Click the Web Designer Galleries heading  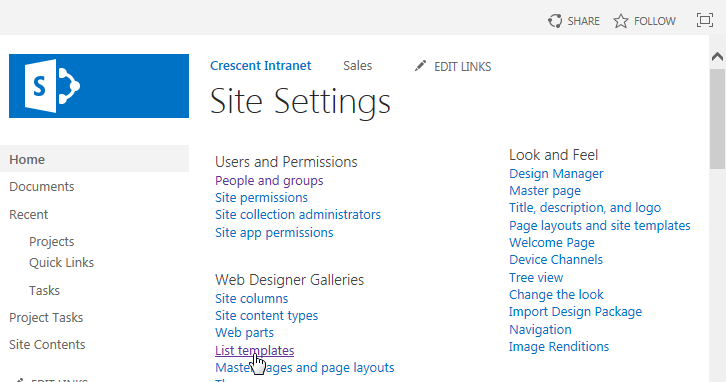(289, 280)
